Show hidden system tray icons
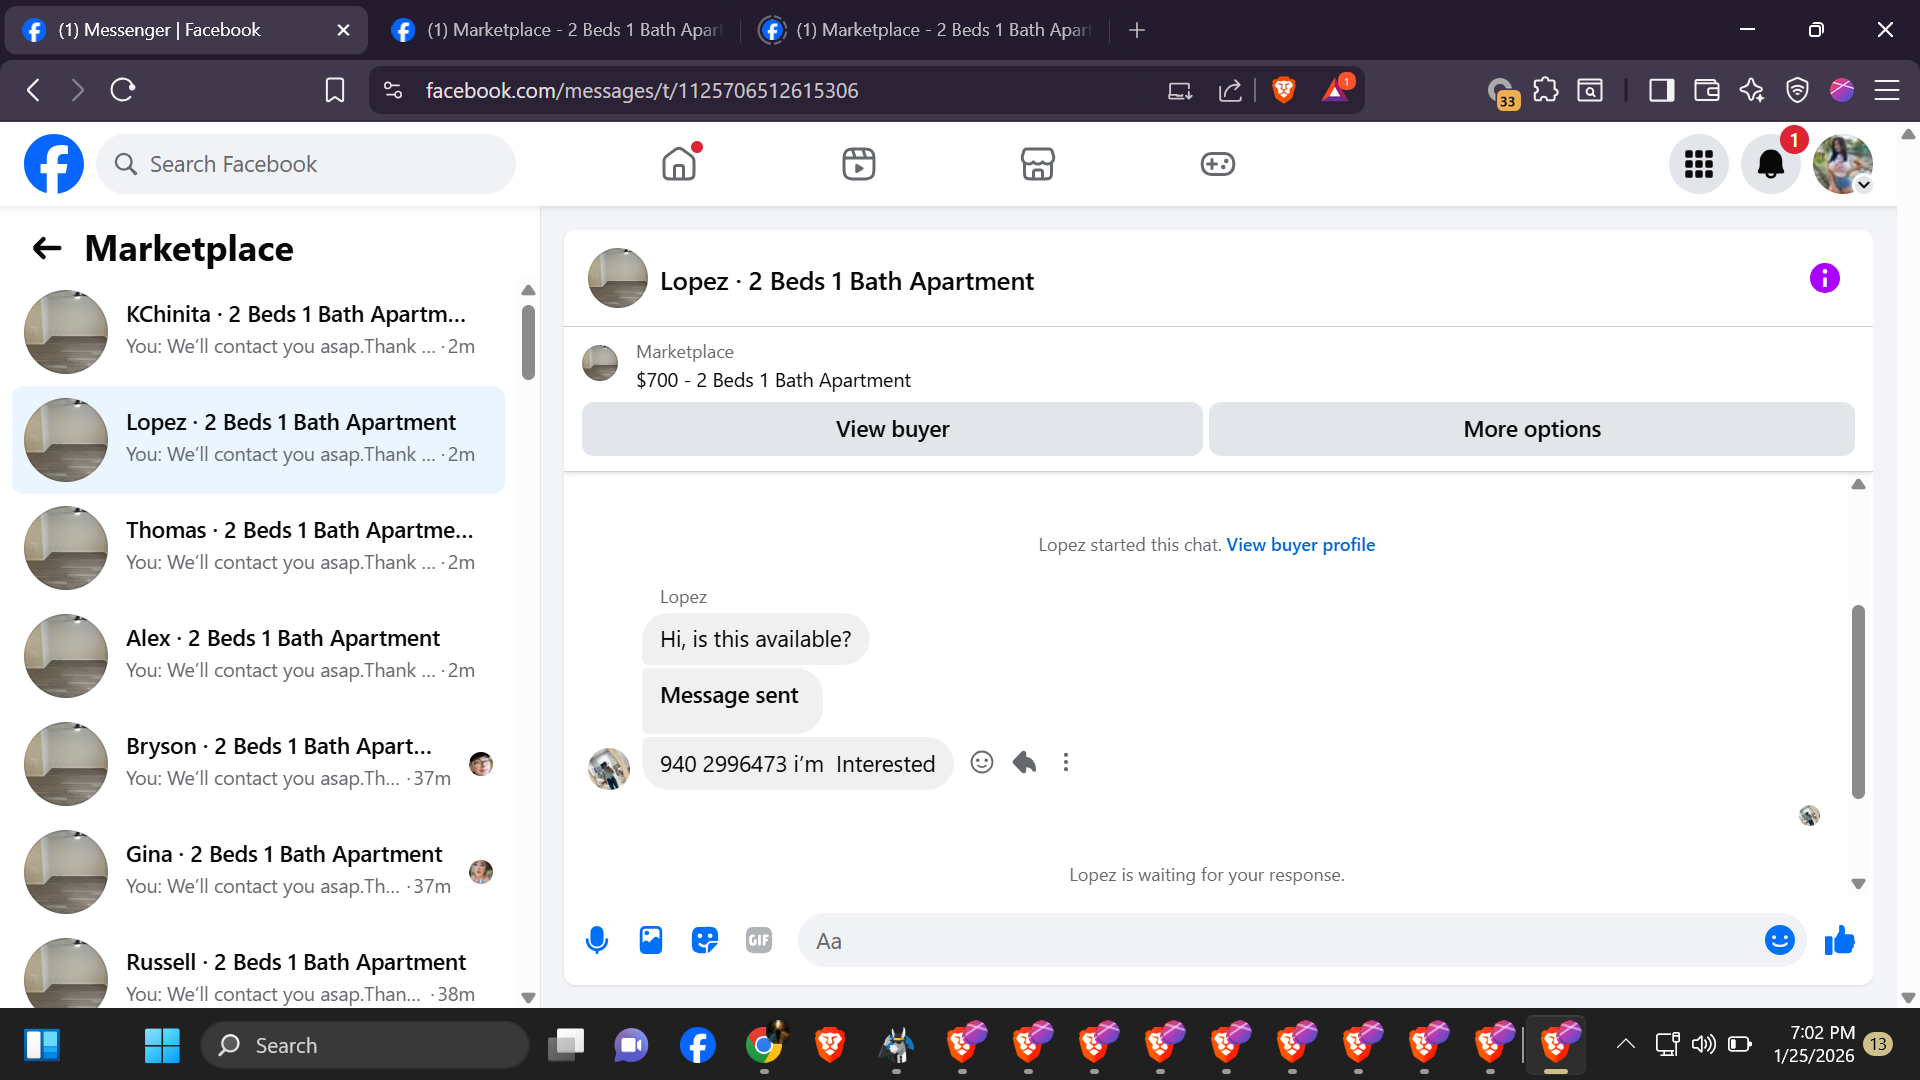The width and height of the screenshot is (1920, 1080). pos(1626,1045)
